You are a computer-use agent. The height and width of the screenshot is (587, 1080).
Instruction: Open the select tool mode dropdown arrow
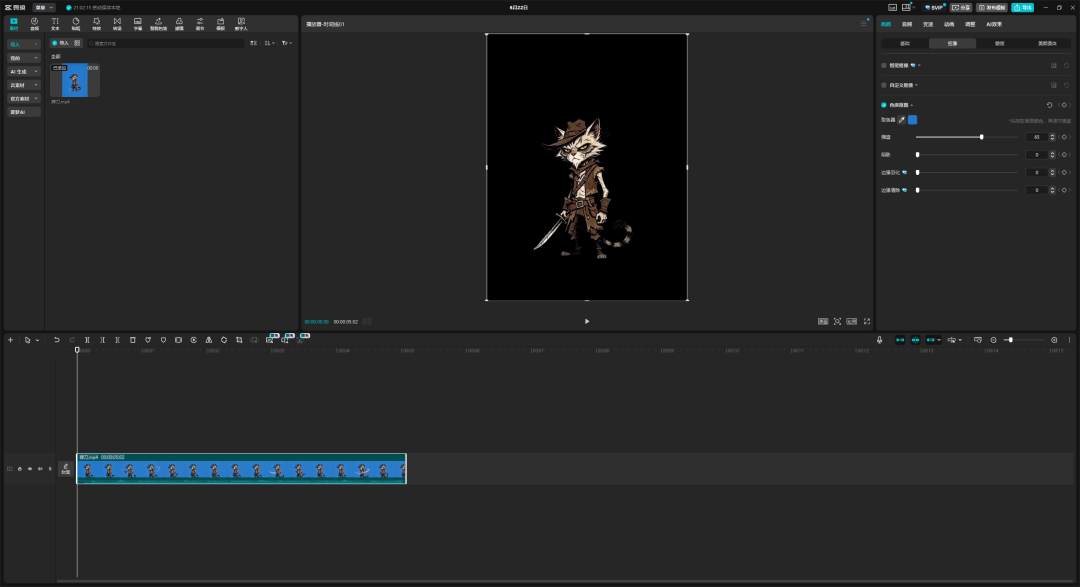(x=37, y=340)
